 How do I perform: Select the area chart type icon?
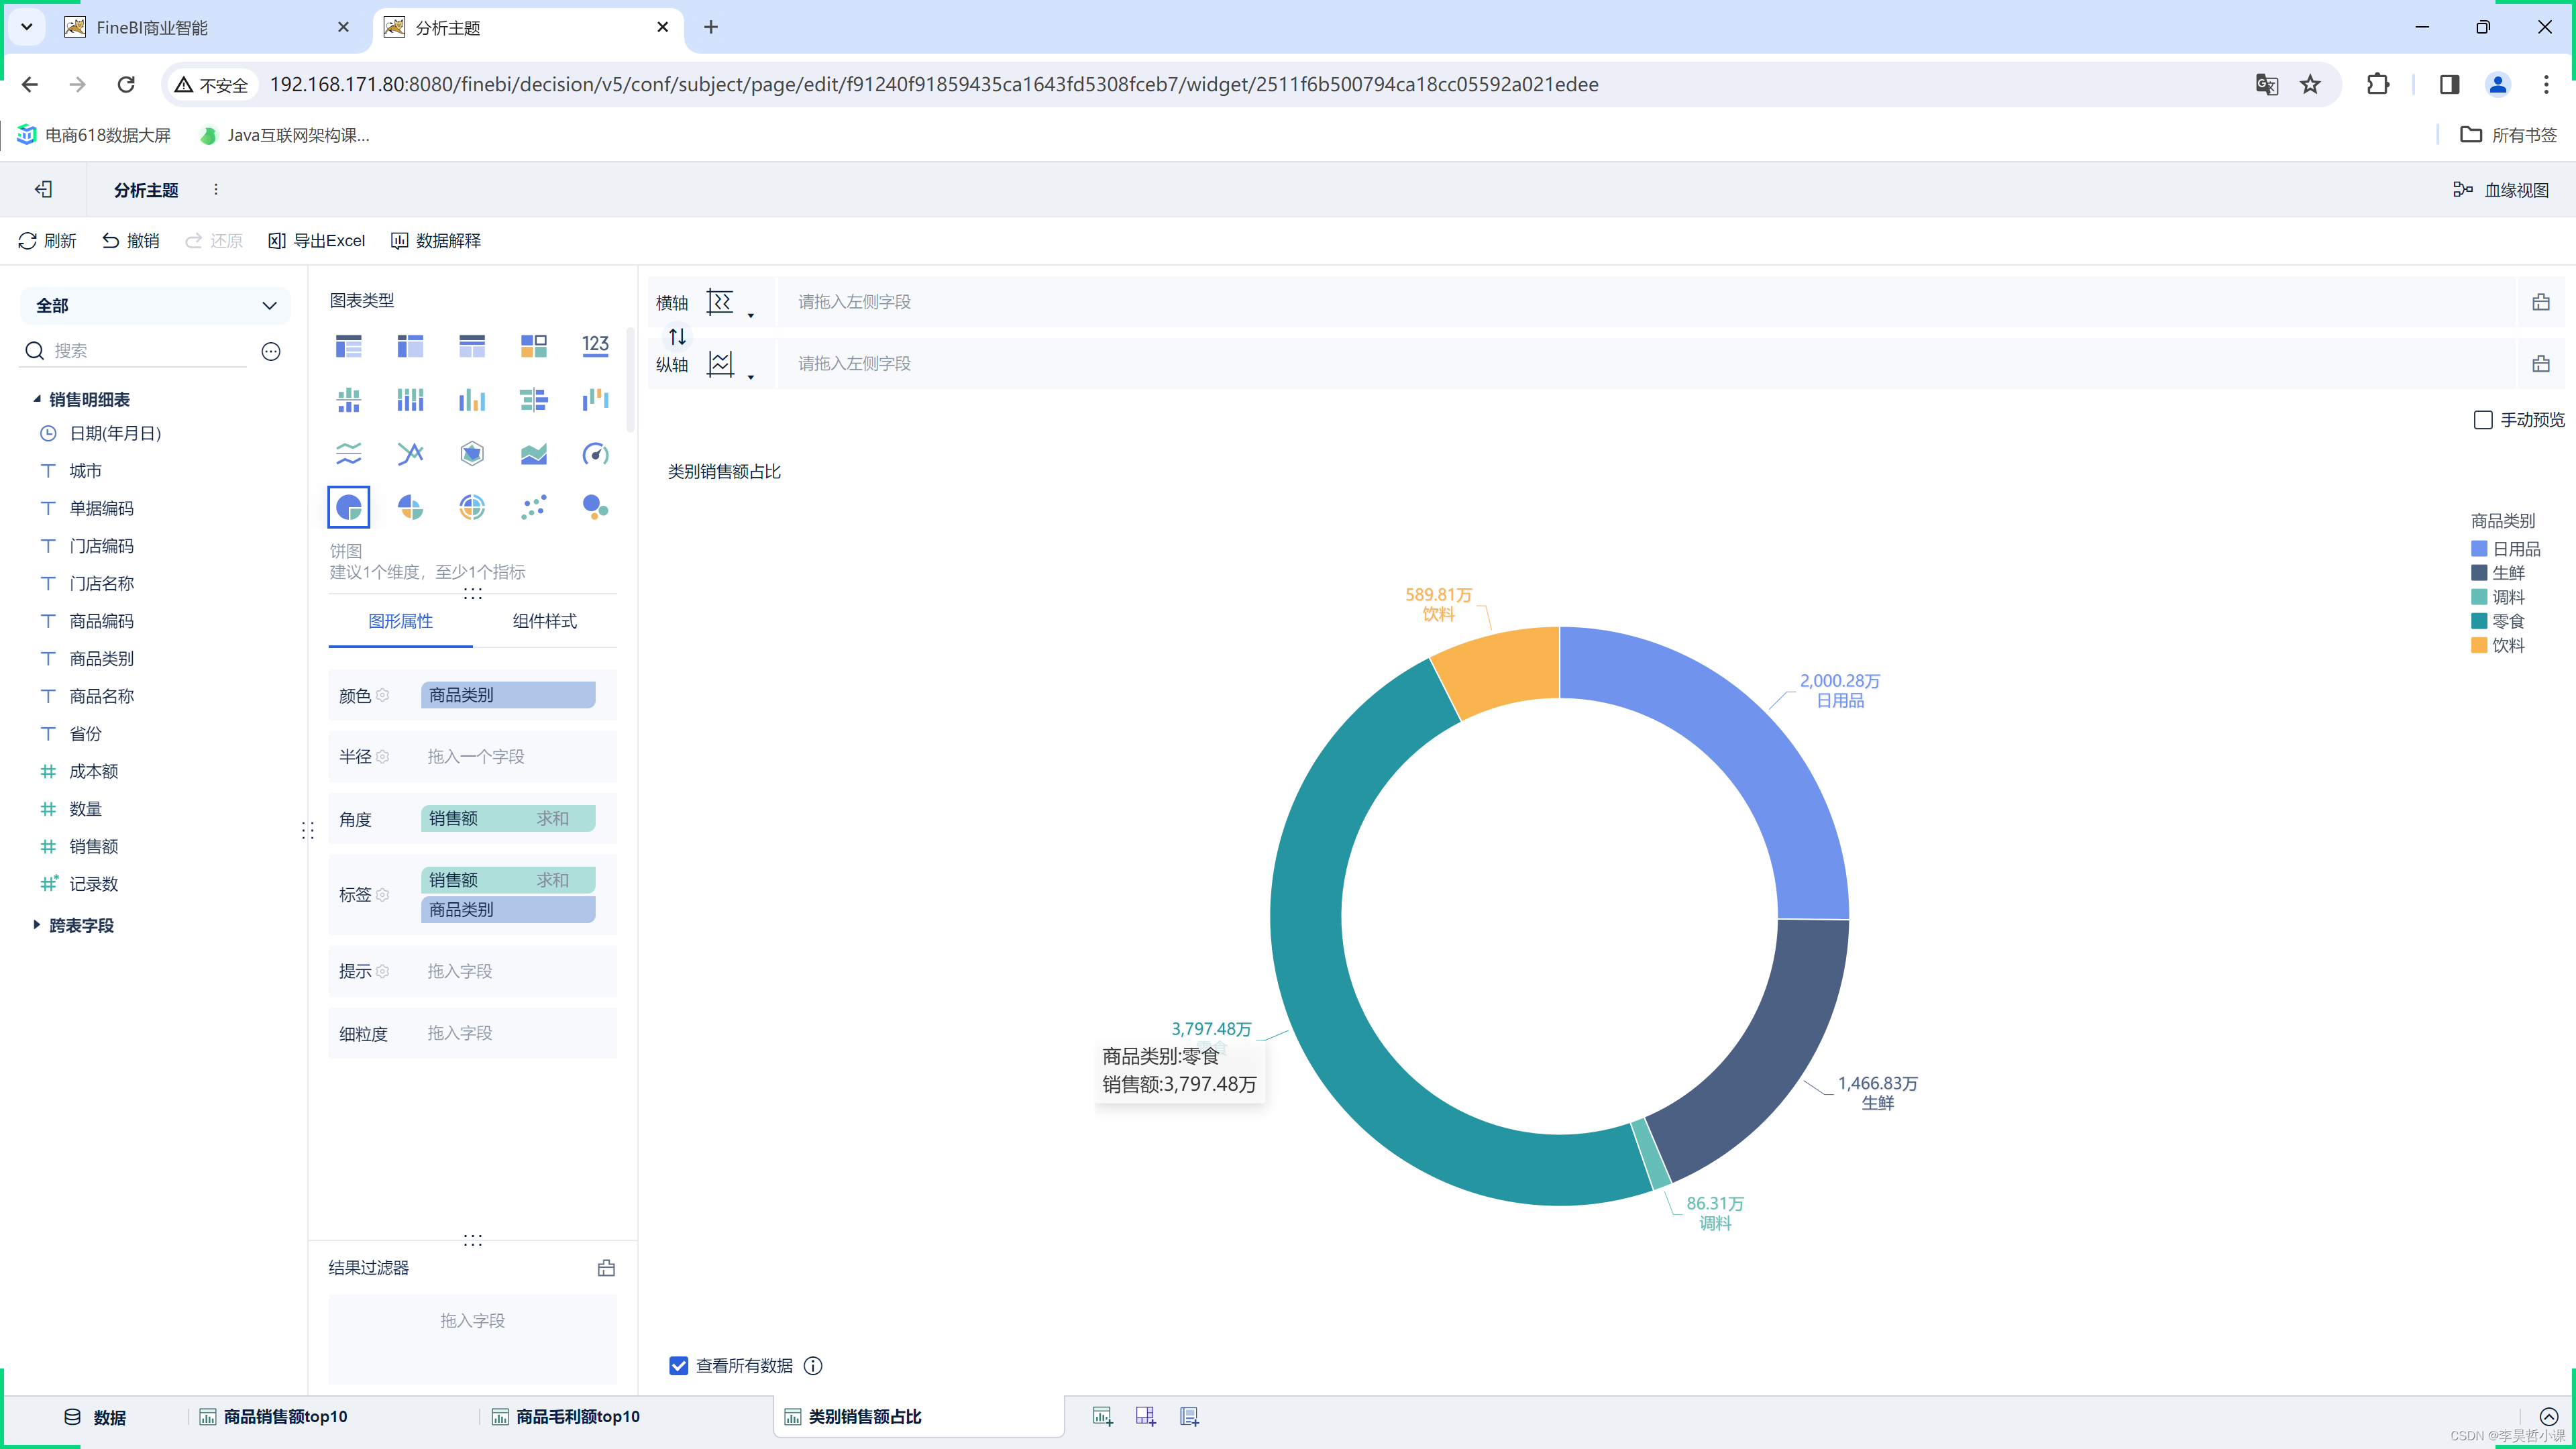[x=533, y=454]
